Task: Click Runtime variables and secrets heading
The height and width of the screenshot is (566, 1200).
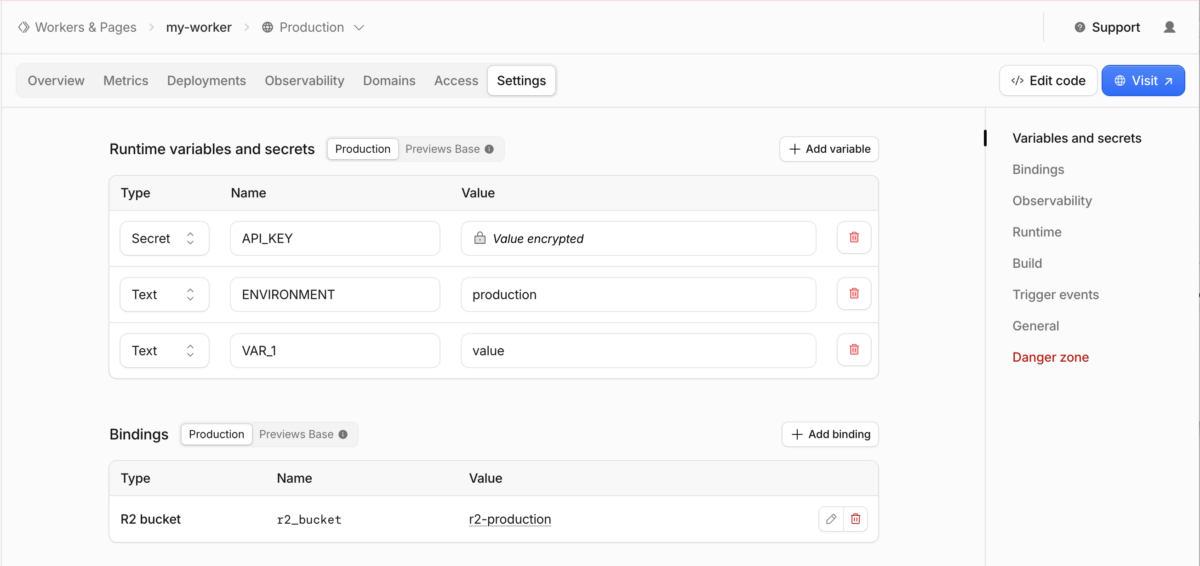Action: 212,149
